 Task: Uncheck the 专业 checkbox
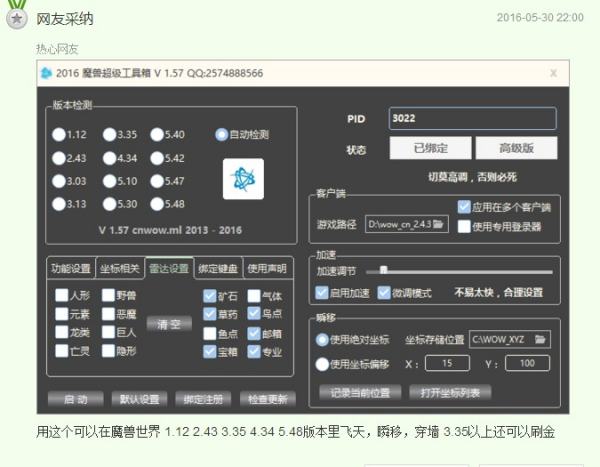pos(254,352)
